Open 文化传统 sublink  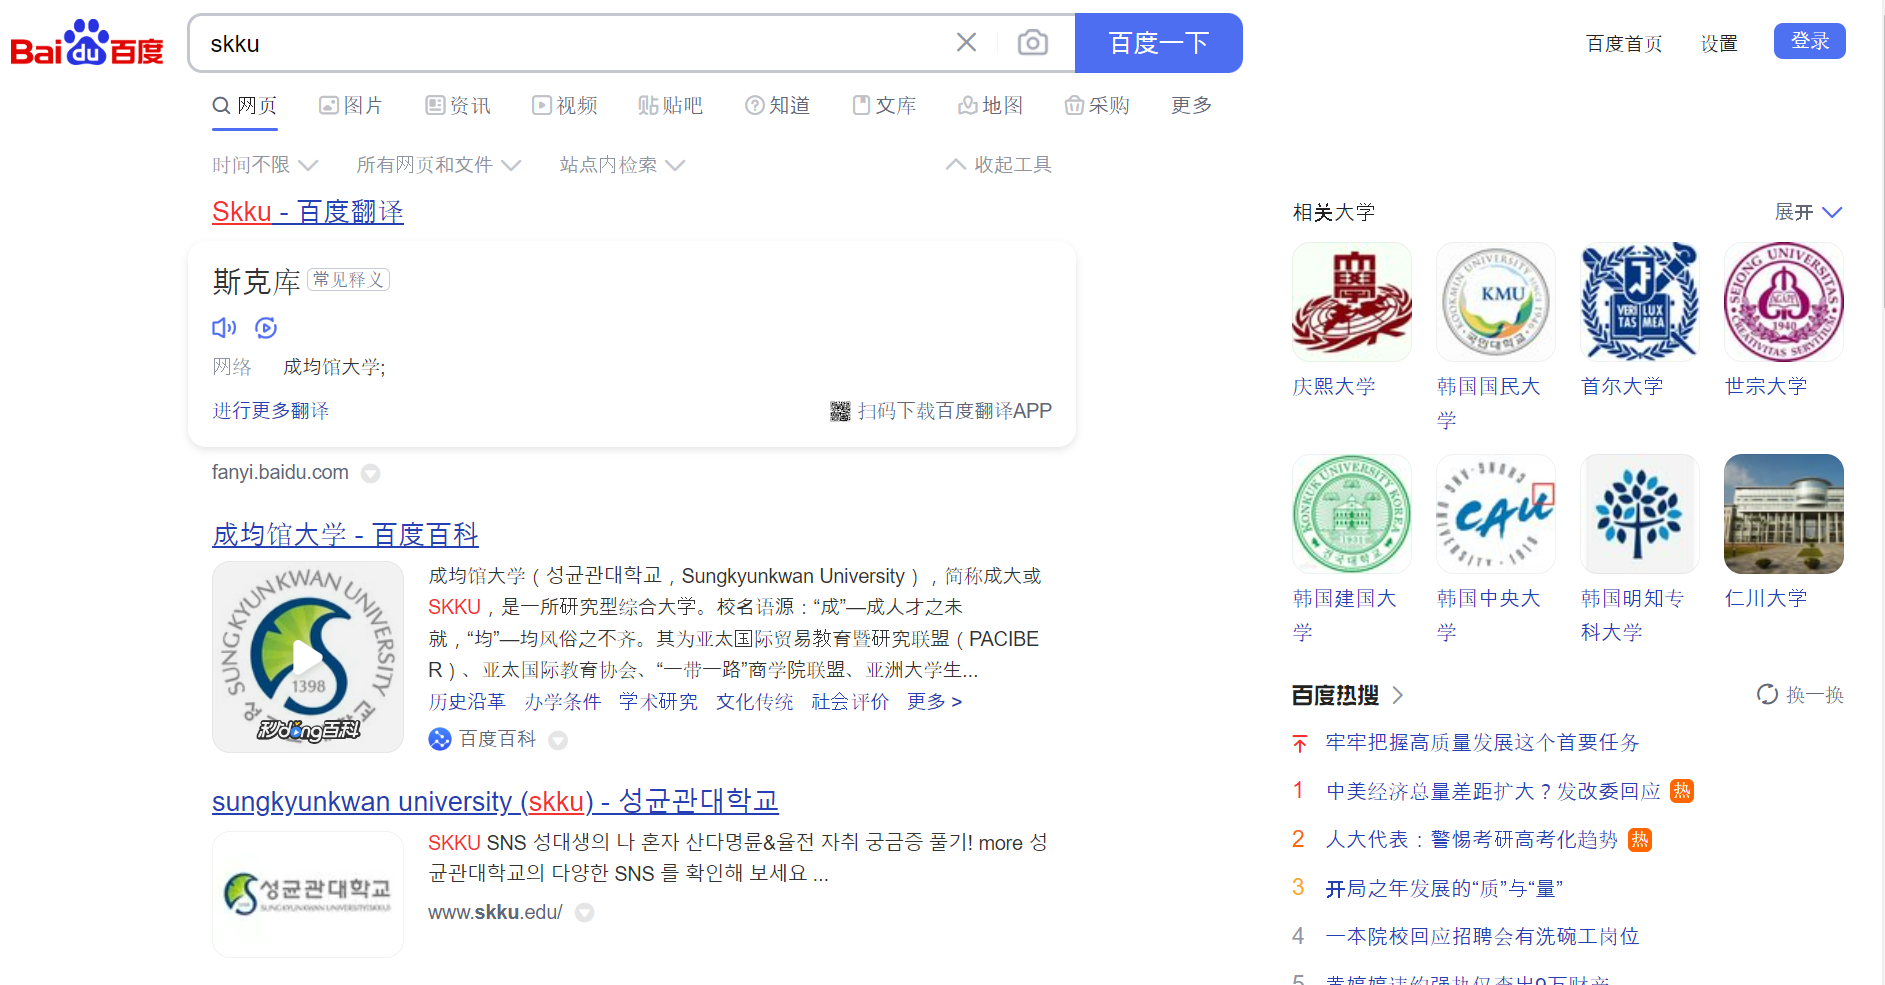pos(754,702)
